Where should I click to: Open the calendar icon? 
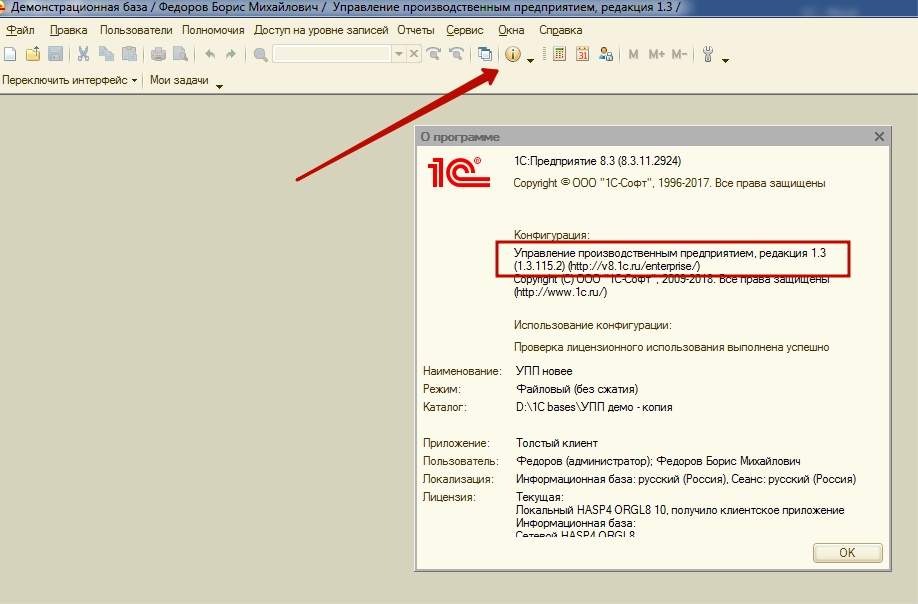[583, 54]
